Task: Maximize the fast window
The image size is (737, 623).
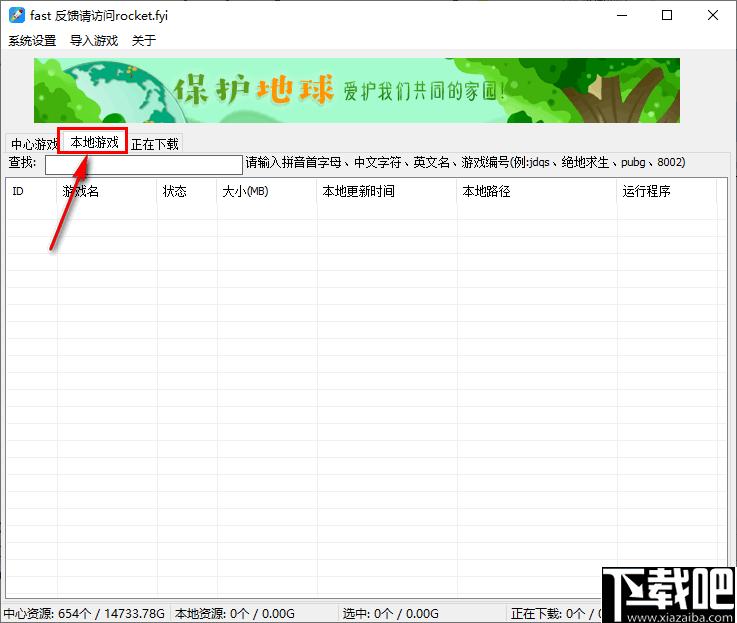Action: click(x=666, y=15)
